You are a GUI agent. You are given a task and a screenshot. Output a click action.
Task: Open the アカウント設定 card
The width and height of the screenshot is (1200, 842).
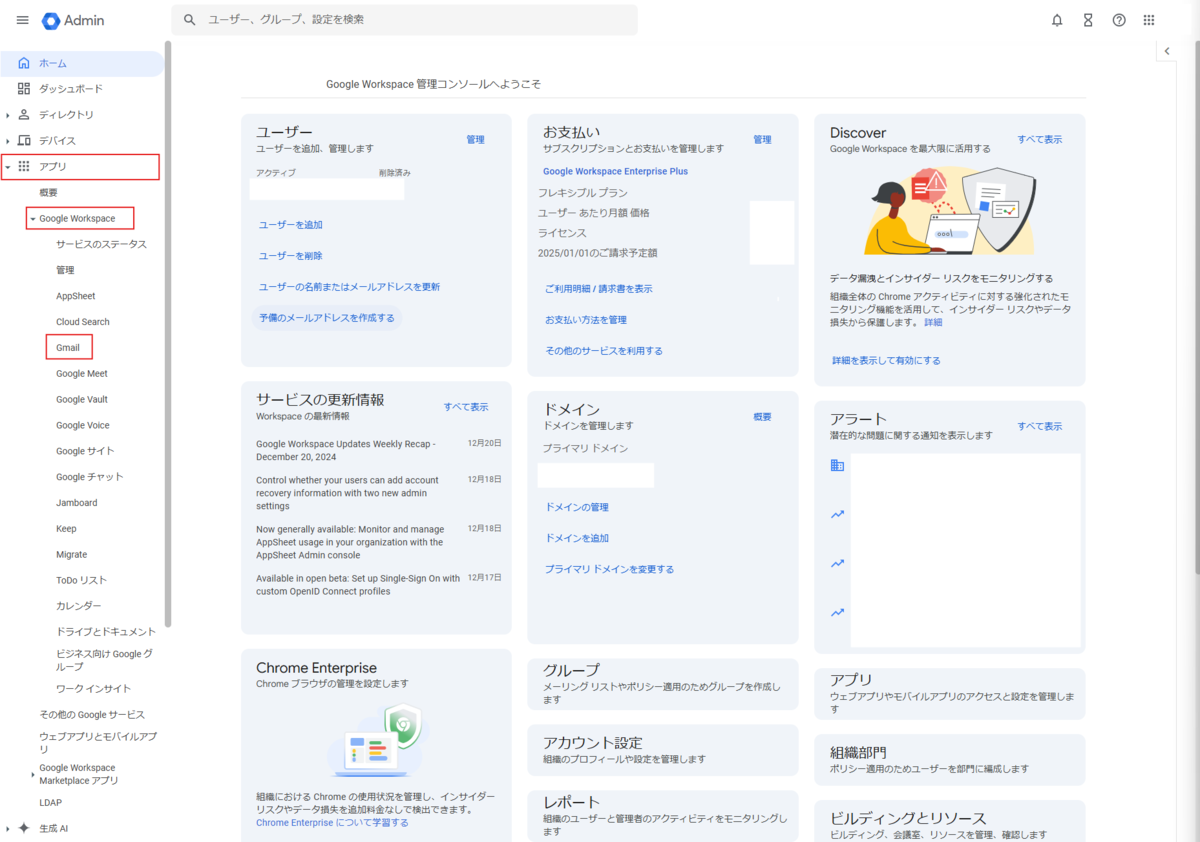pyautogui.click(x=663, y=750)
